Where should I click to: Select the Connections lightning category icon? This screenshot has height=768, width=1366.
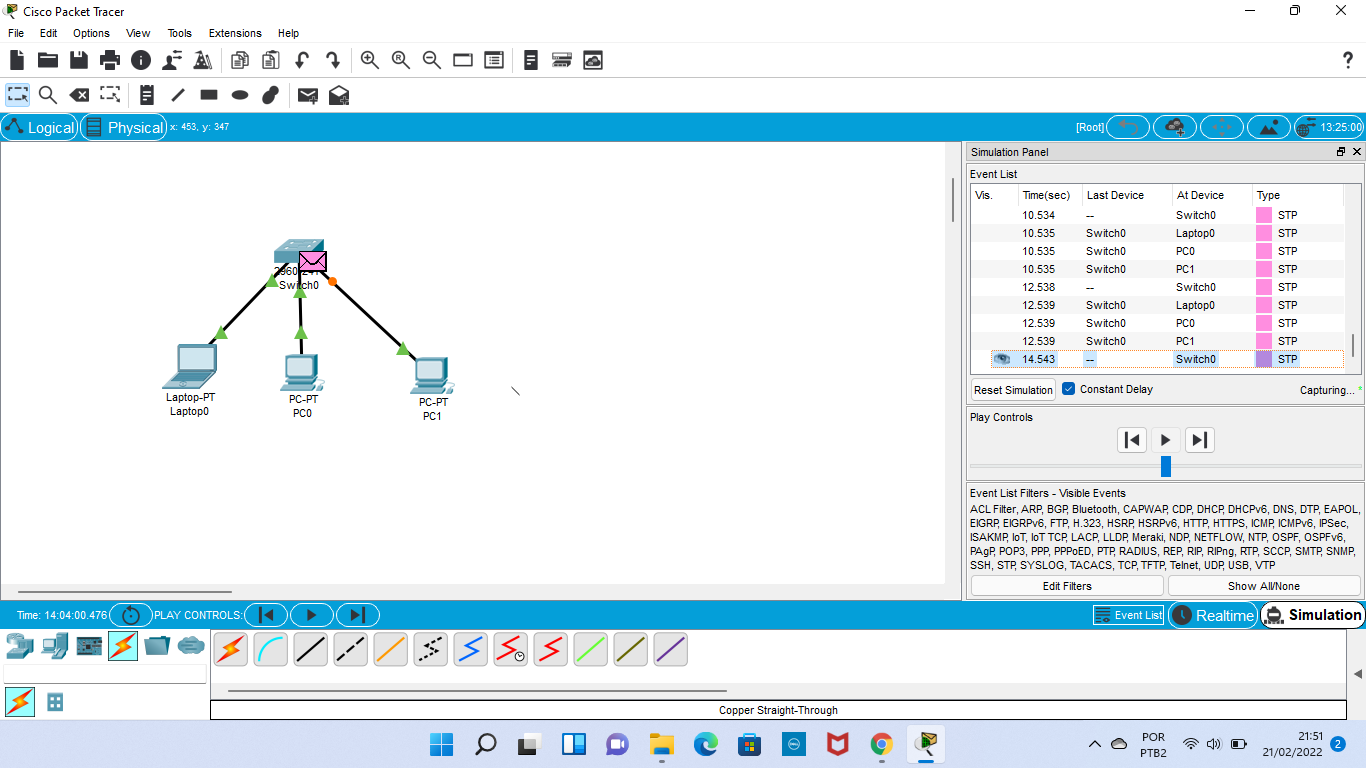(123, 646)
